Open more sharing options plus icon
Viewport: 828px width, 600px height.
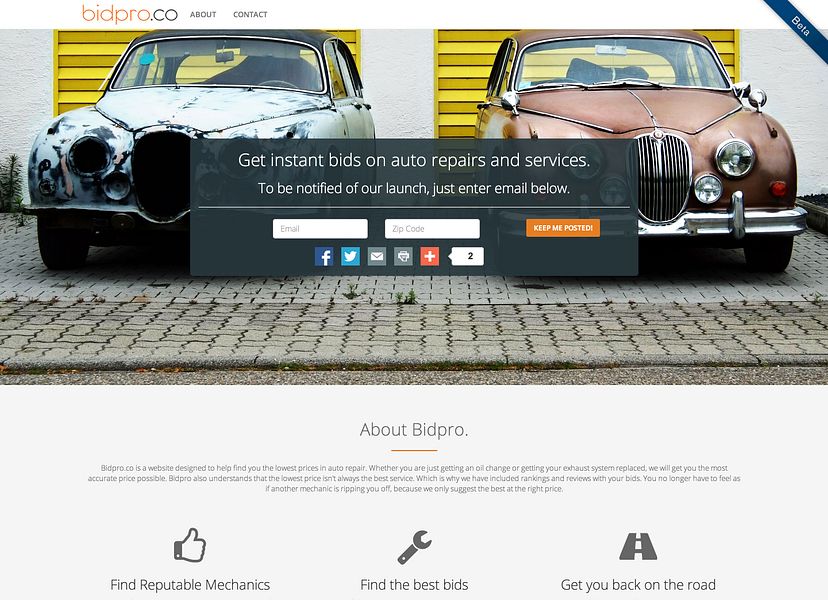point(429,257)
